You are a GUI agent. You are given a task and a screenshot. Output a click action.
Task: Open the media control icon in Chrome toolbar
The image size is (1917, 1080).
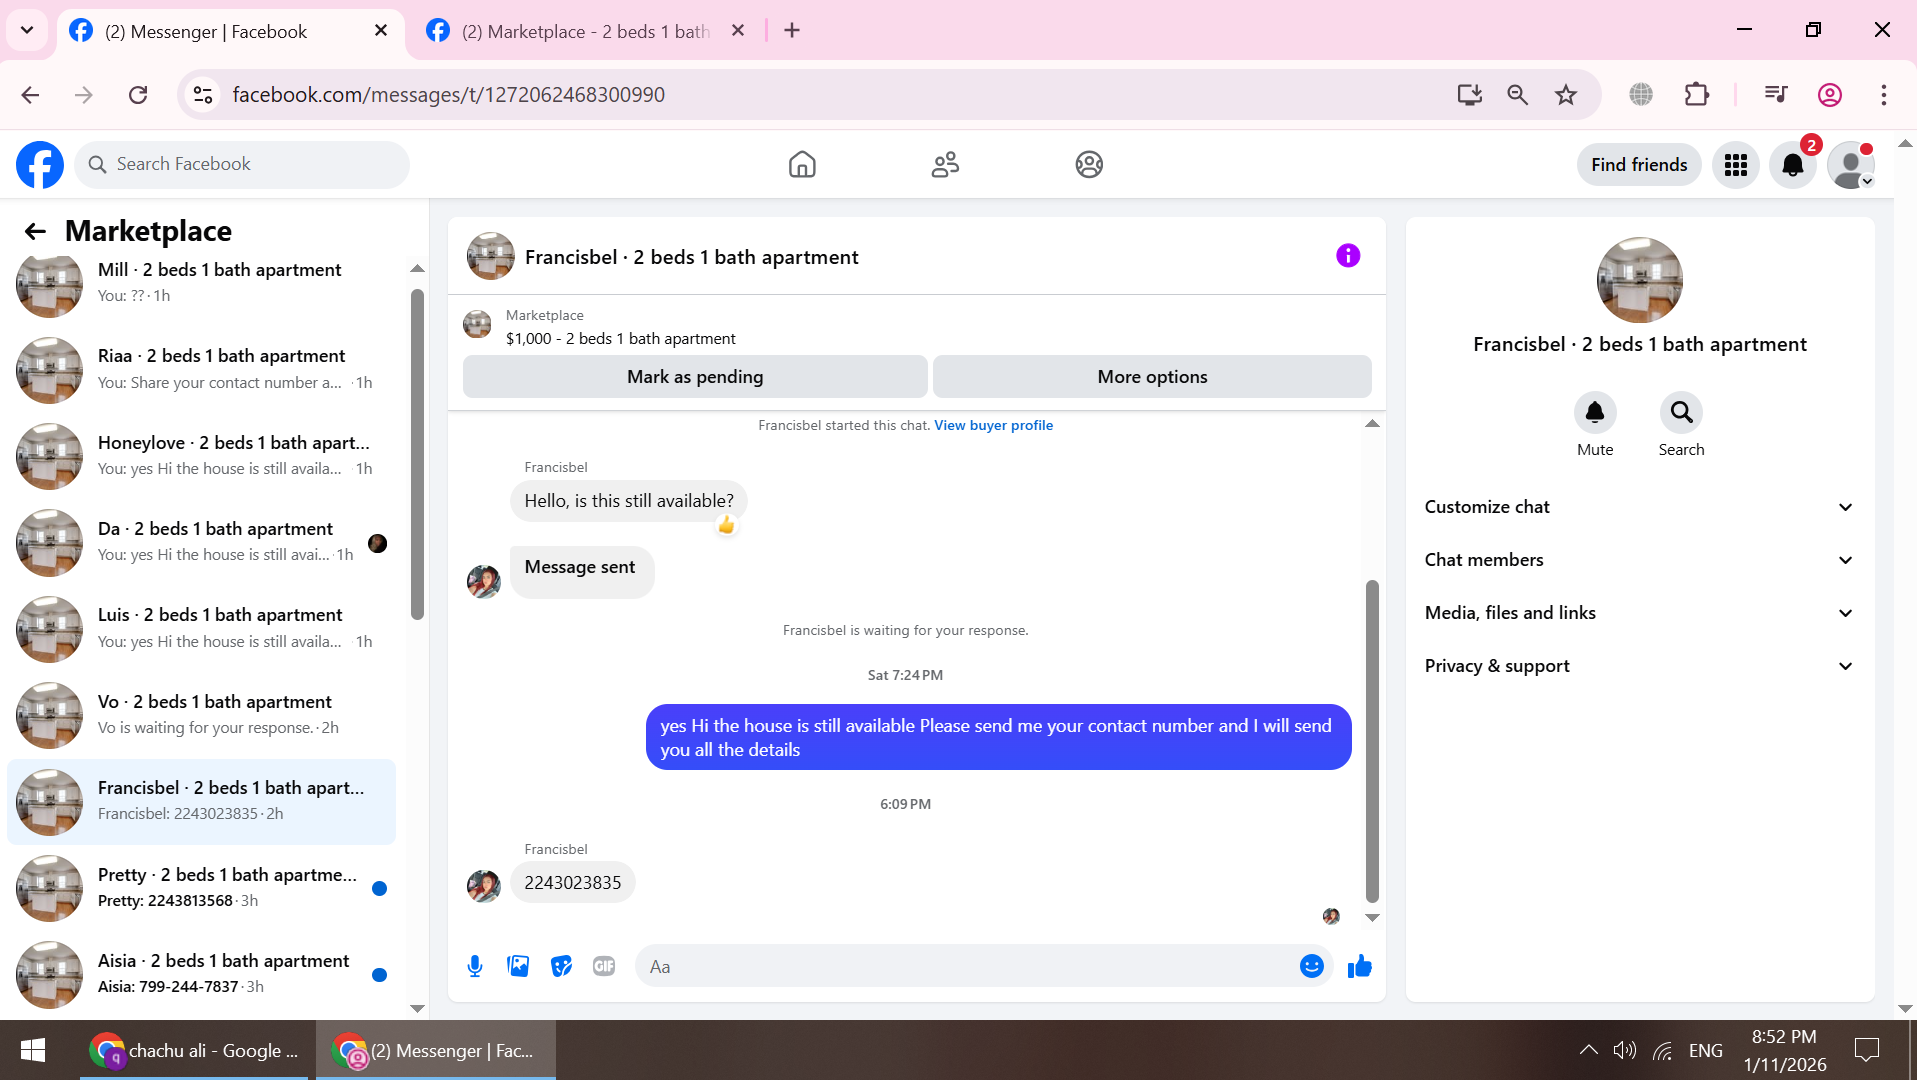[x=1776, y=95]
